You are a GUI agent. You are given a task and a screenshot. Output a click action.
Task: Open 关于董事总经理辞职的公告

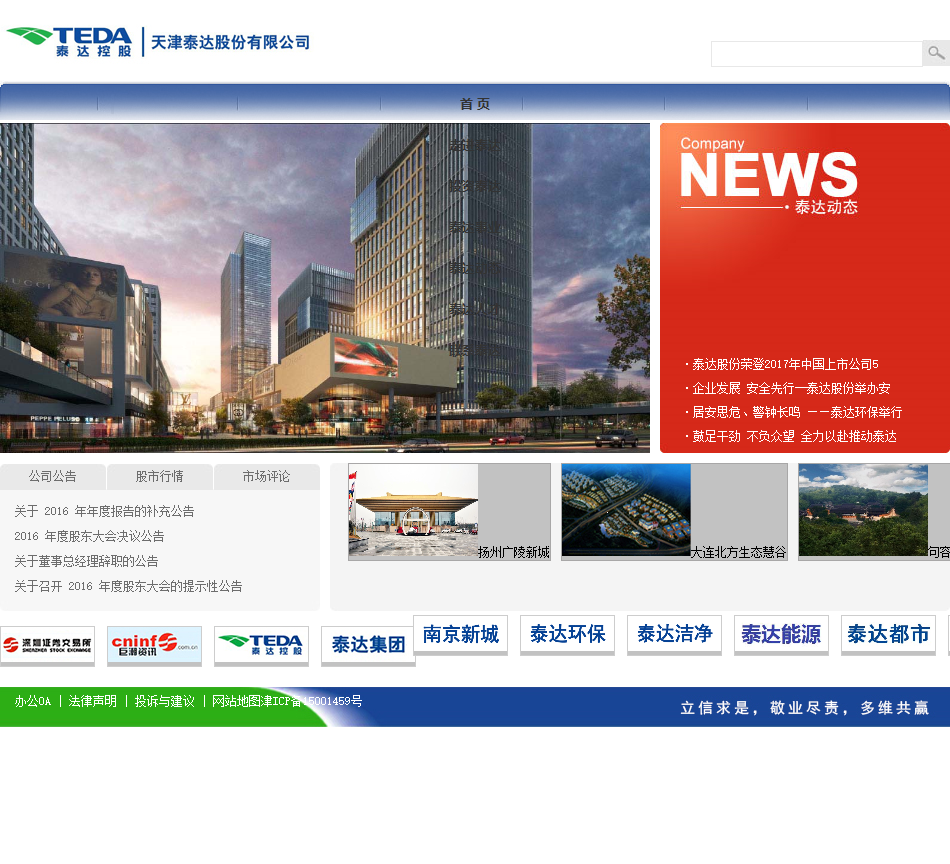pyautogui.click(x=86, y=561)
